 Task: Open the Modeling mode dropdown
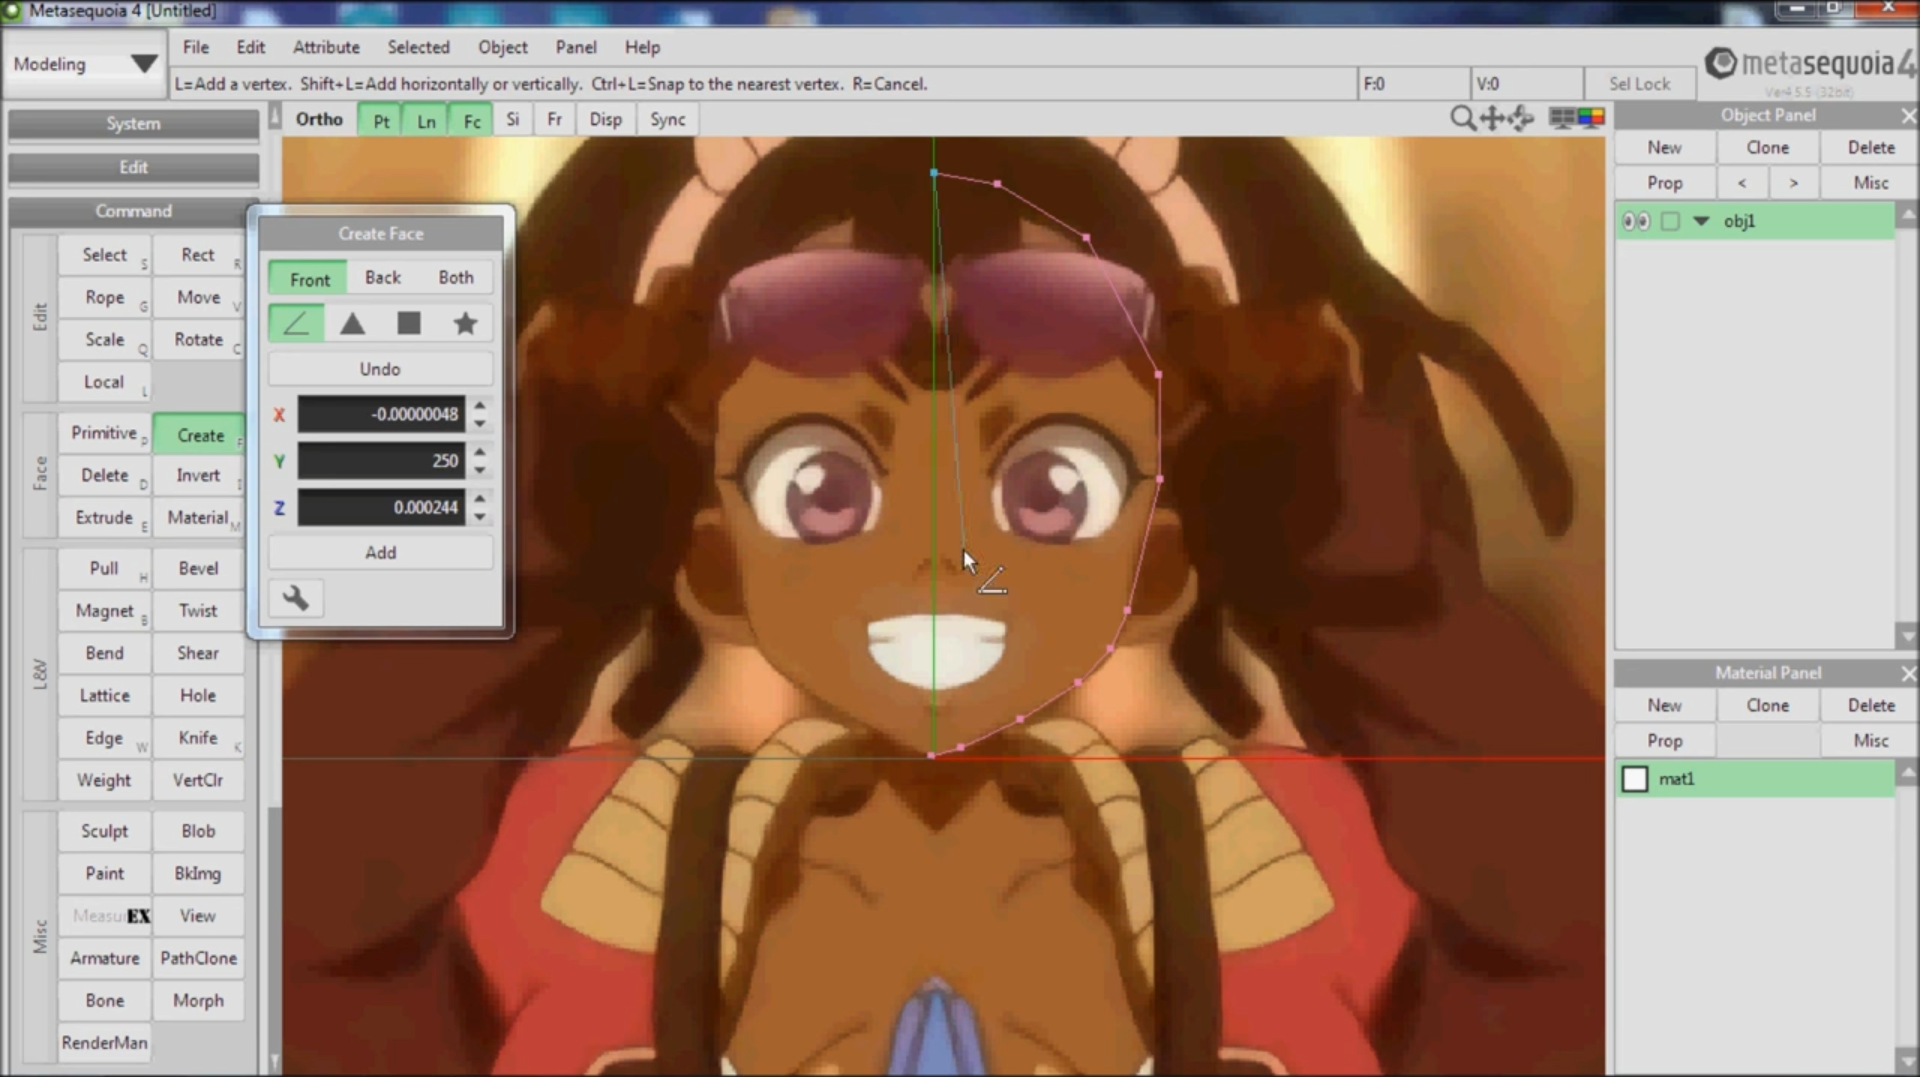[84, 64]
